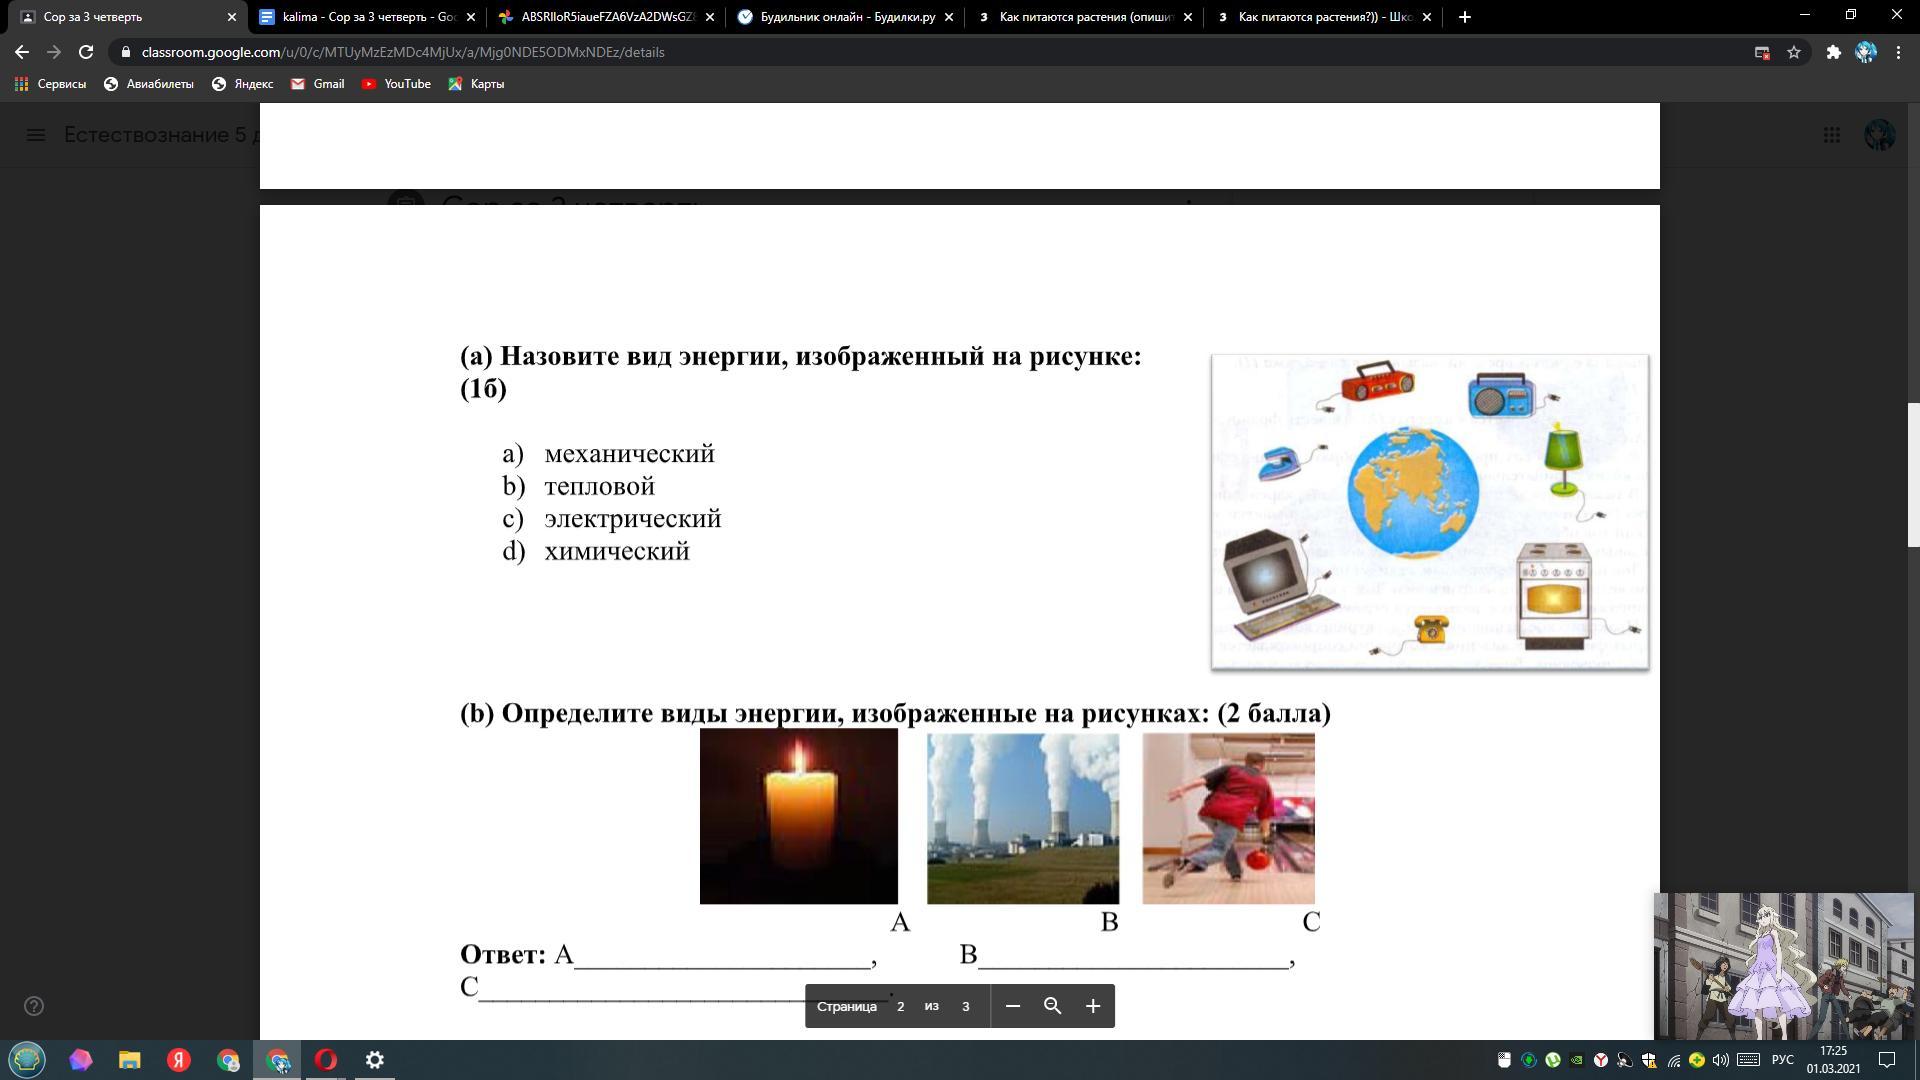The width and height of the screenshot is (1920, 1080).
Task: Bookmark this page with star icon
Action: (x=1794, y=52)
